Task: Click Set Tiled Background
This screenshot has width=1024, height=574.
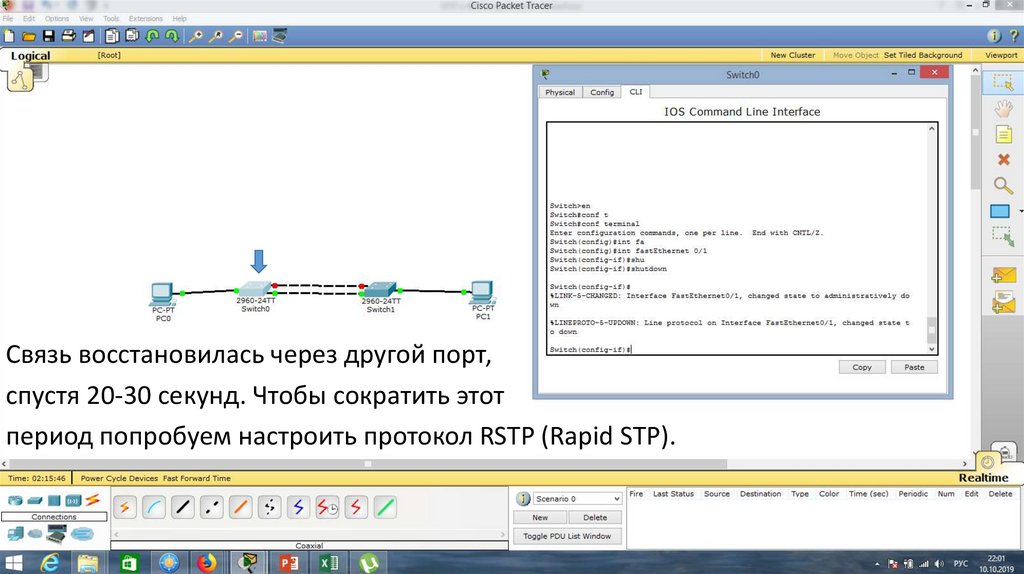Action: click(x=923, y=56)
